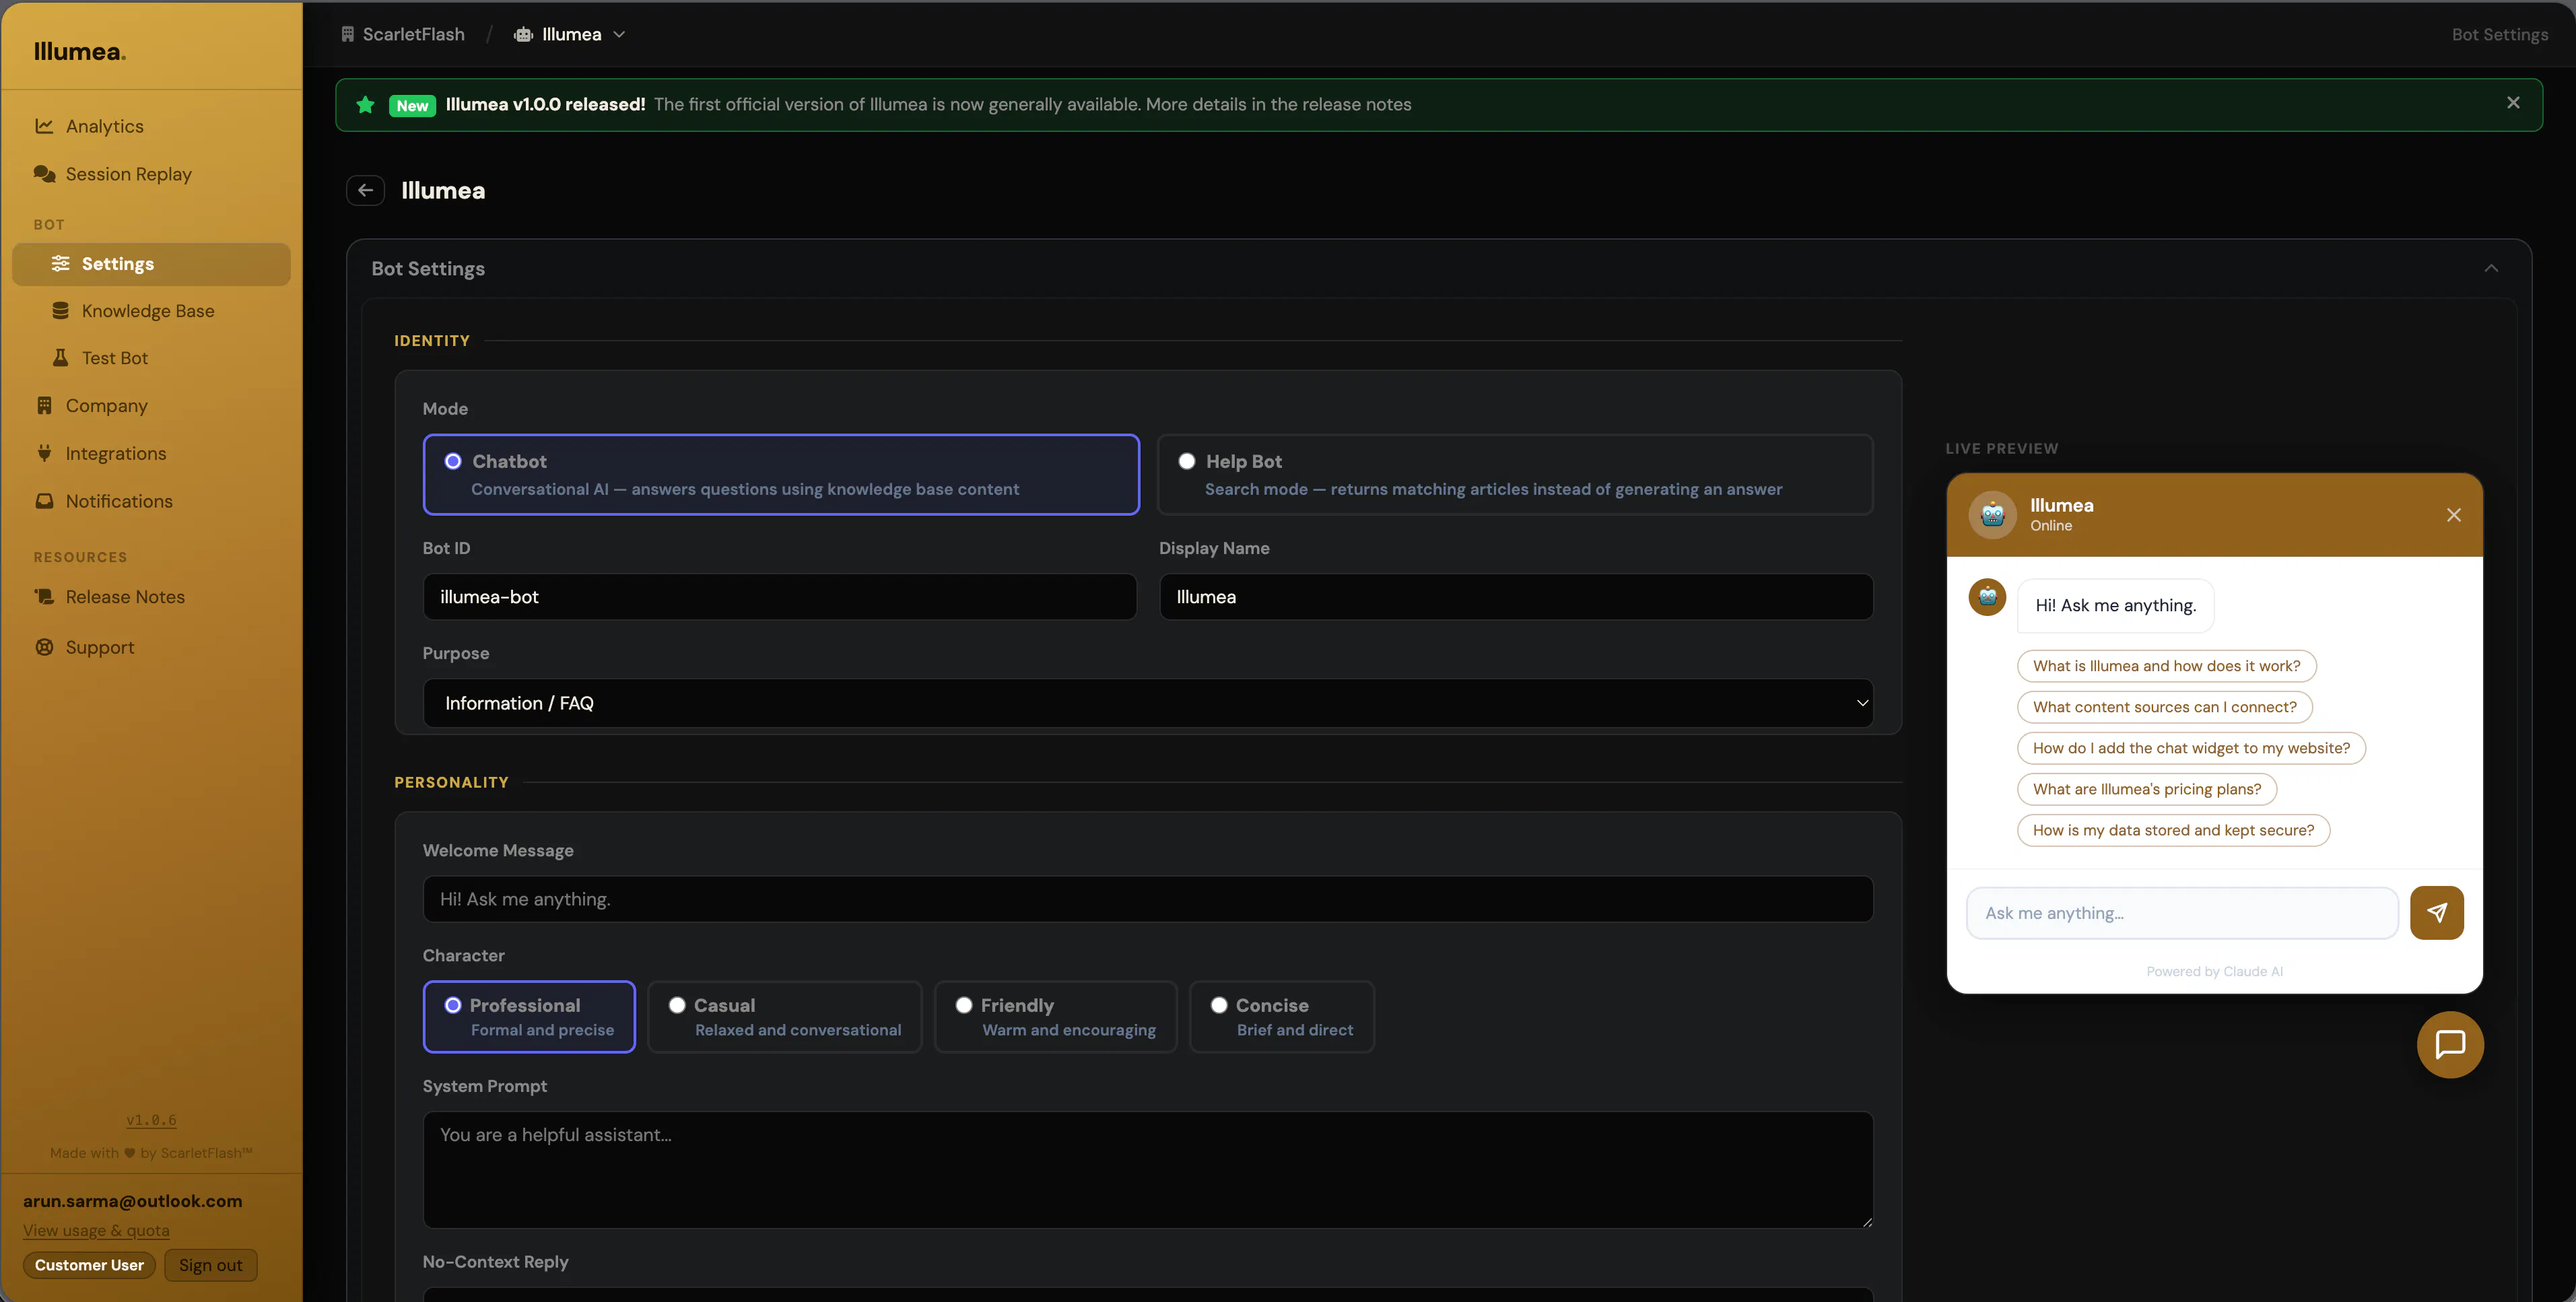Go back using the arrow button
Image resolution: width=2576 pixels, height=1302 pixels.
click(x=366, y=190)
